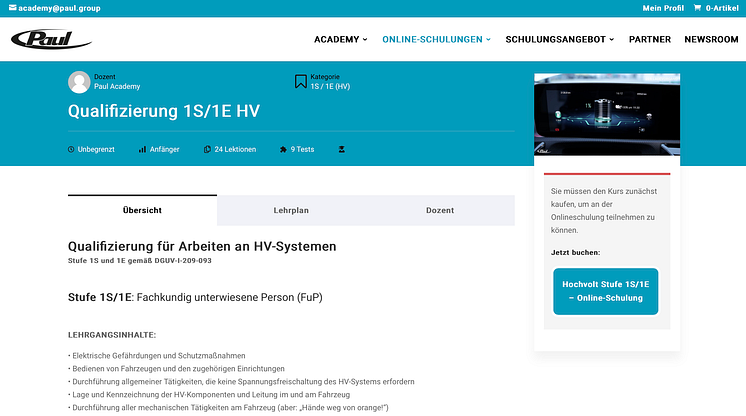Expand the SCHULUNGSANGEBOT dropdown menu

click(x=560, y=39)
